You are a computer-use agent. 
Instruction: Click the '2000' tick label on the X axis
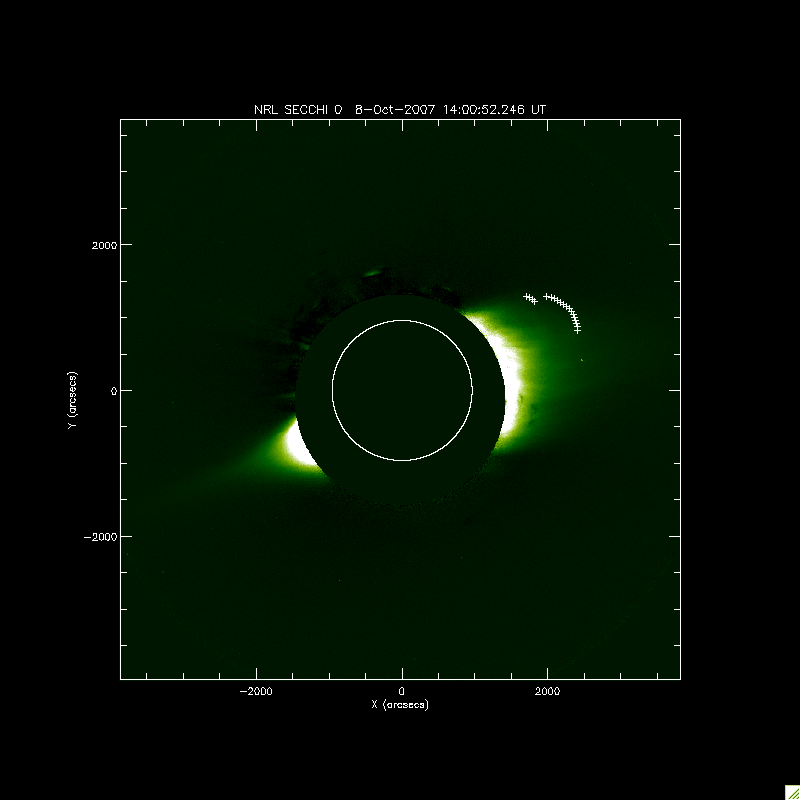tap(547, 691)
